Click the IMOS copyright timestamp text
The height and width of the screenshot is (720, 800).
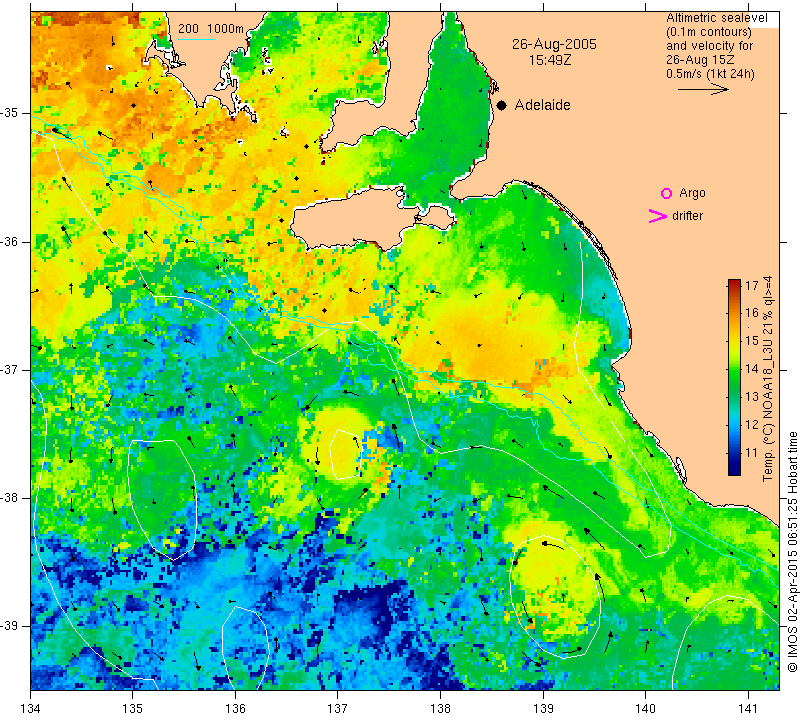(x=792, y=552)
